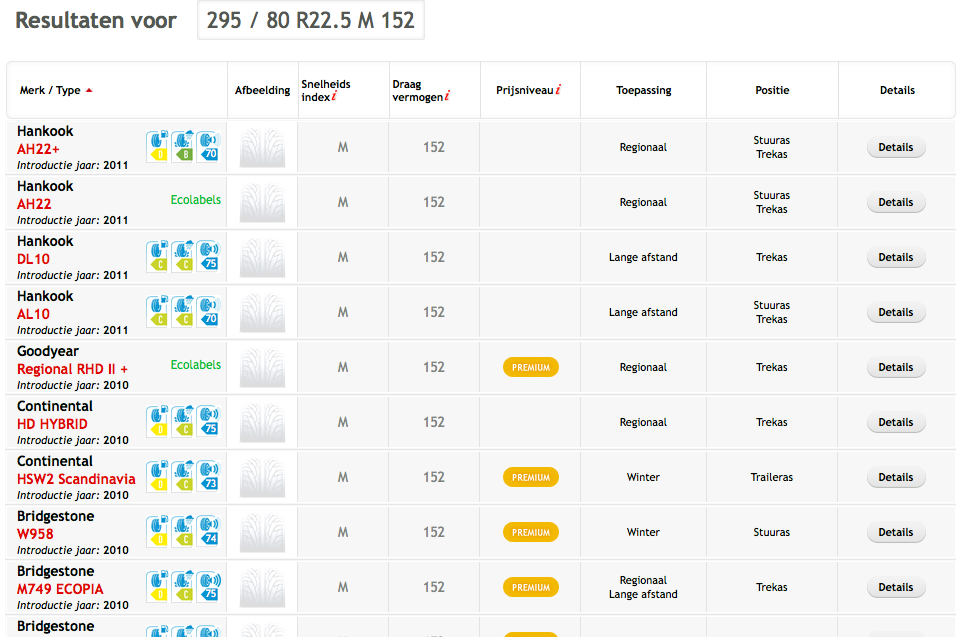Open Details for Hankook AH22+

pyautogui.click(x=895, y=147)
